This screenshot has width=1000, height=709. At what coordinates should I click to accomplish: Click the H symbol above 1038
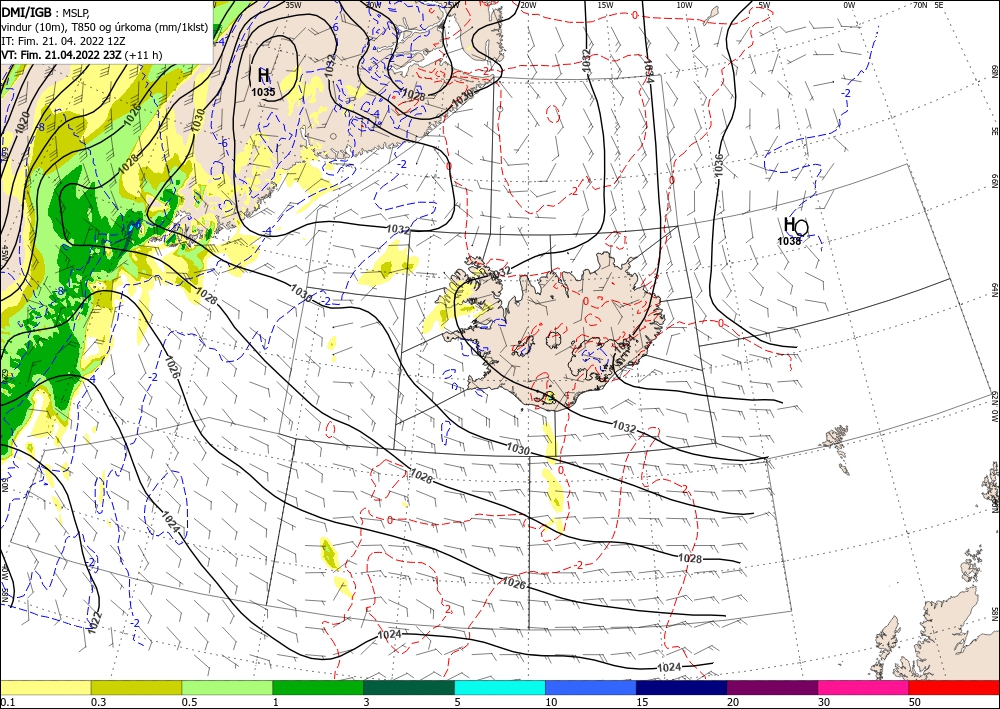pos(789,224)
